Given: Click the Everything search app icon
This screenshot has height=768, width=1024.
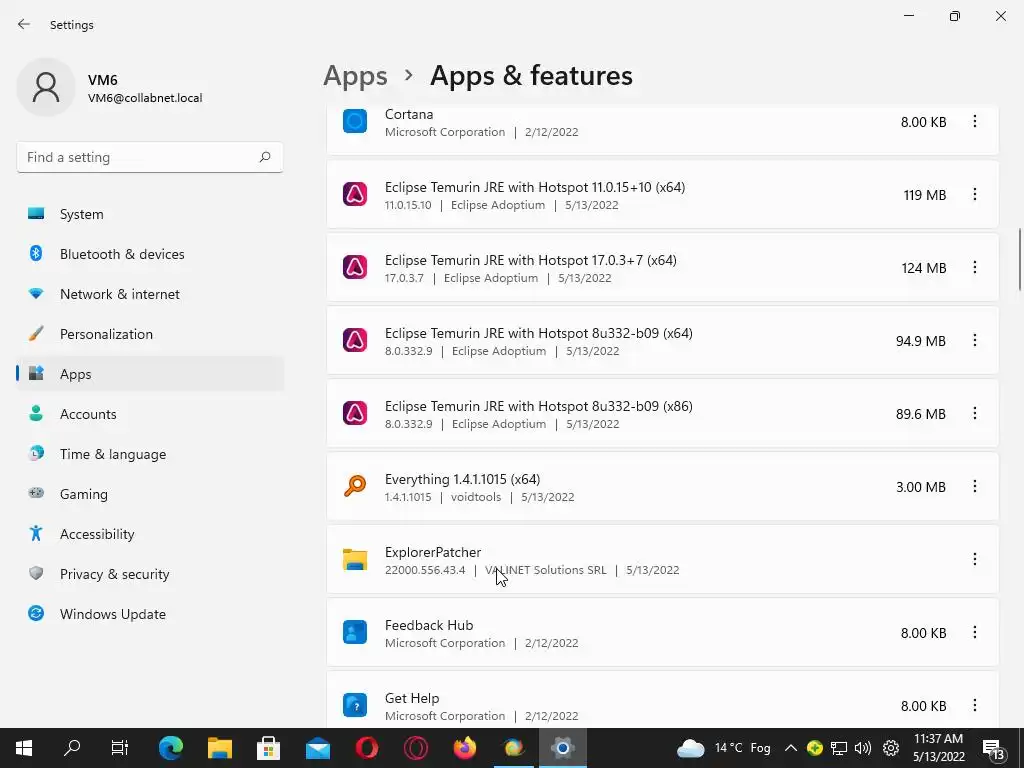Looking at the screenshot, I should tap(355, 487).
